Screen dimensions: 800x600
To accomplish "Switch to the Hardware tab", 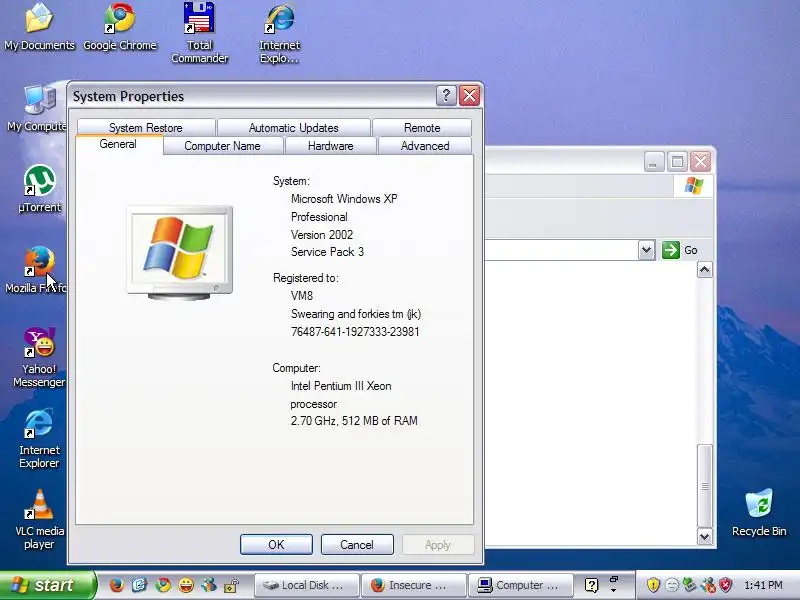I will click(331, 145).
